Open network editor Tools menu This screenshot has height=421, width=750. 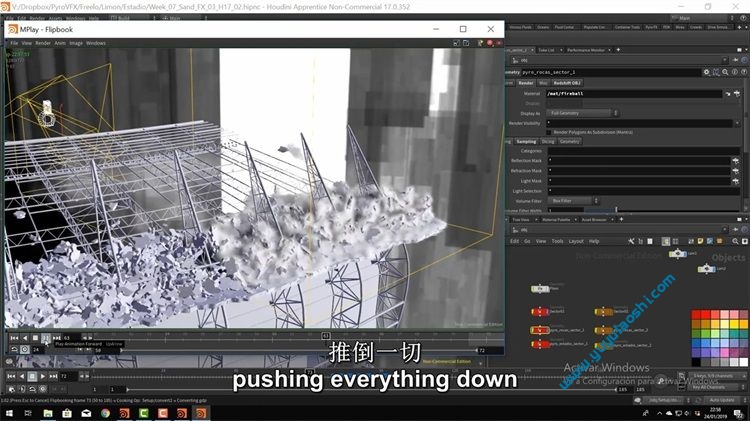[557, 242]
